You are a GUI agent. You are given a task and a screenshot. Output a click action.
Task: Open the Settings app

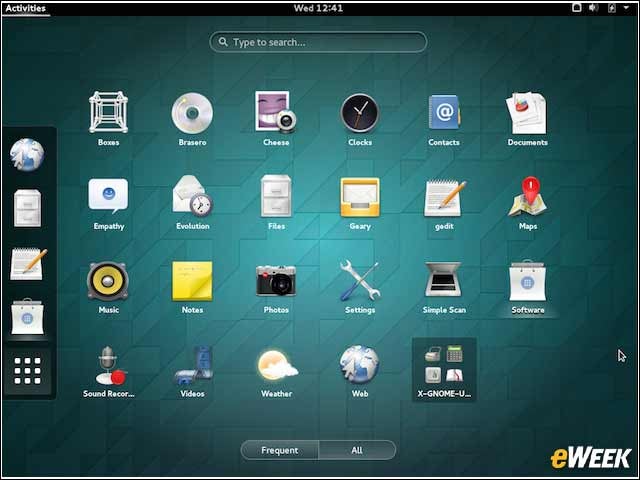[x=360, y=287]
